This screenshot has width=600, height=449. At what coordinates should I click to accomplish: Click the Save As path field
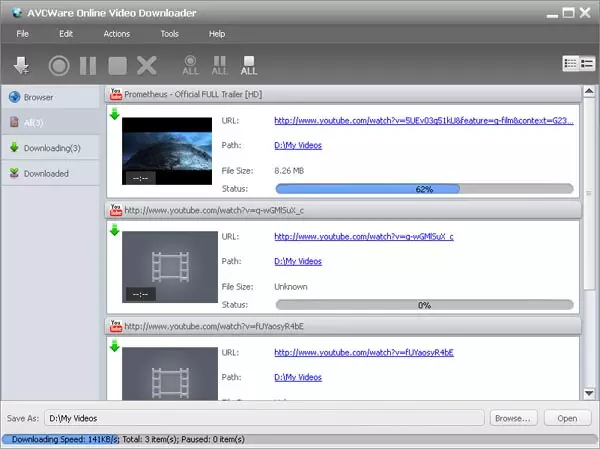pos(270,418)
